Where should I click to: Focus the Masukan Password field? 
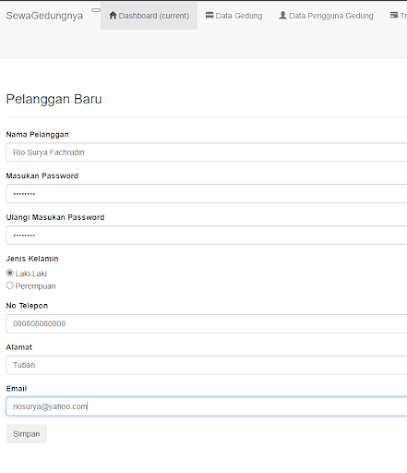tap(207, 194)
